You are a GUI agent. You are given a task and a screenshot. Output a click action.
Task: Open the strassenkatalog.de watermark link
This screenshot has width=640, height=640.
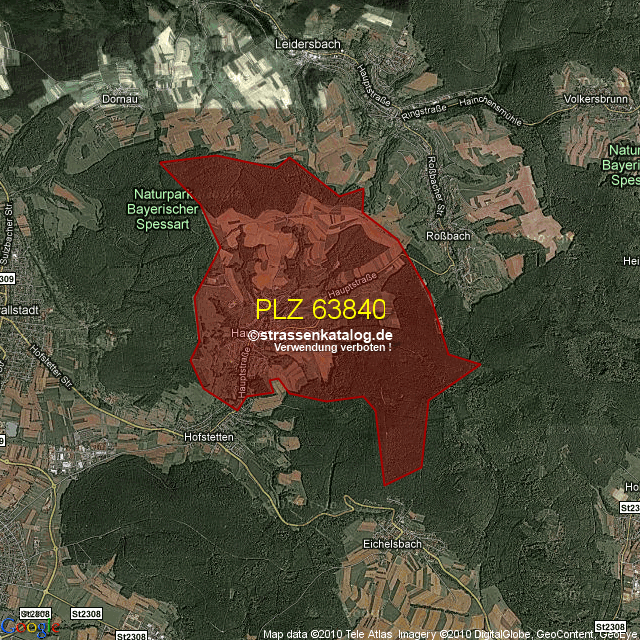pos(320,335)
